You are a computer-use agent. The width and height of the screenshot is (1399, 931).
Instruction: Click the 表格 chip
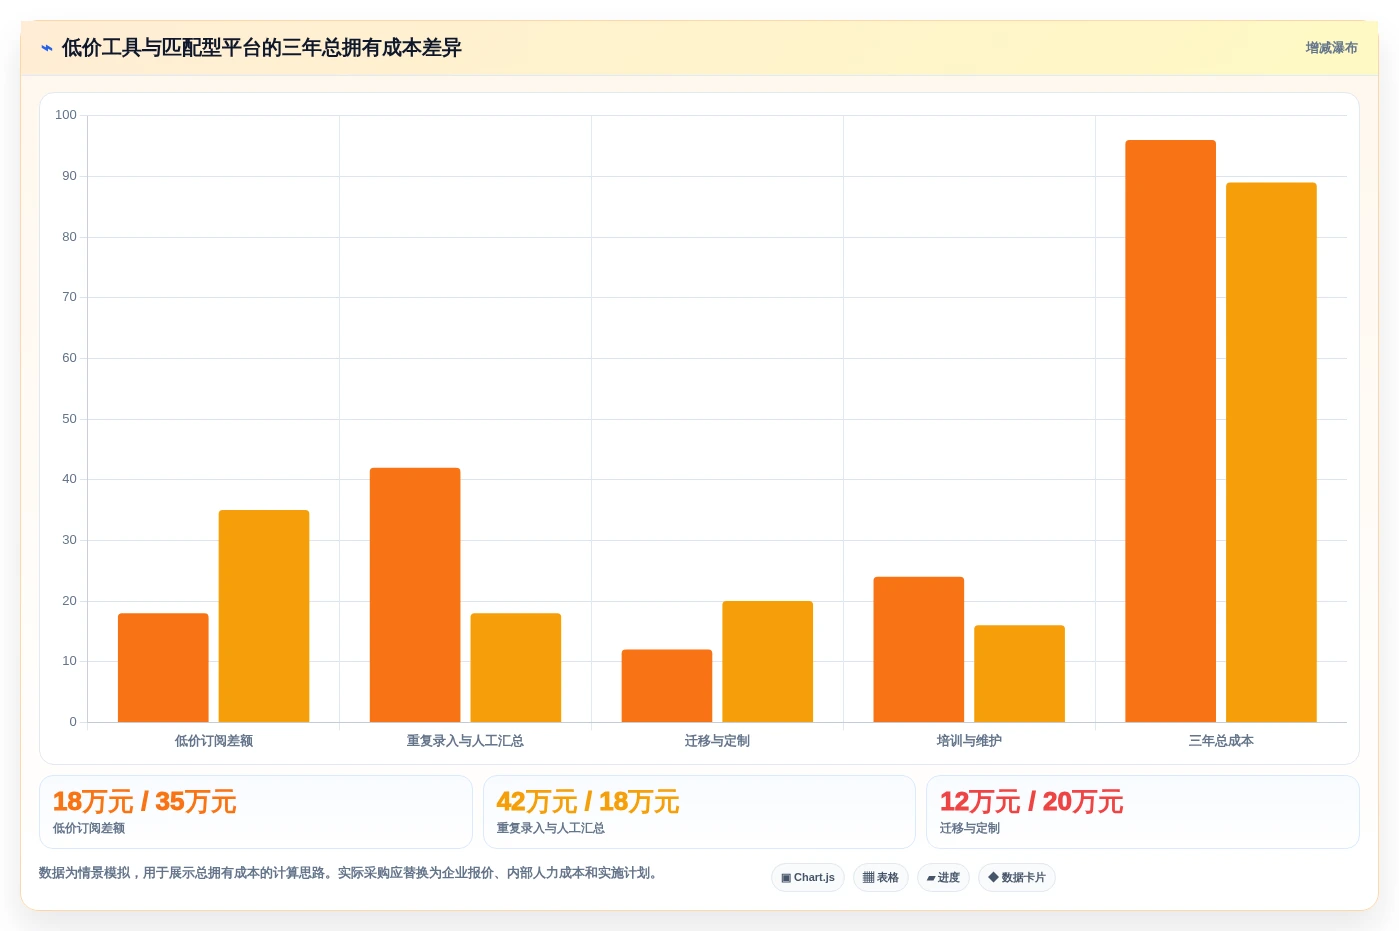pos(881,878)
